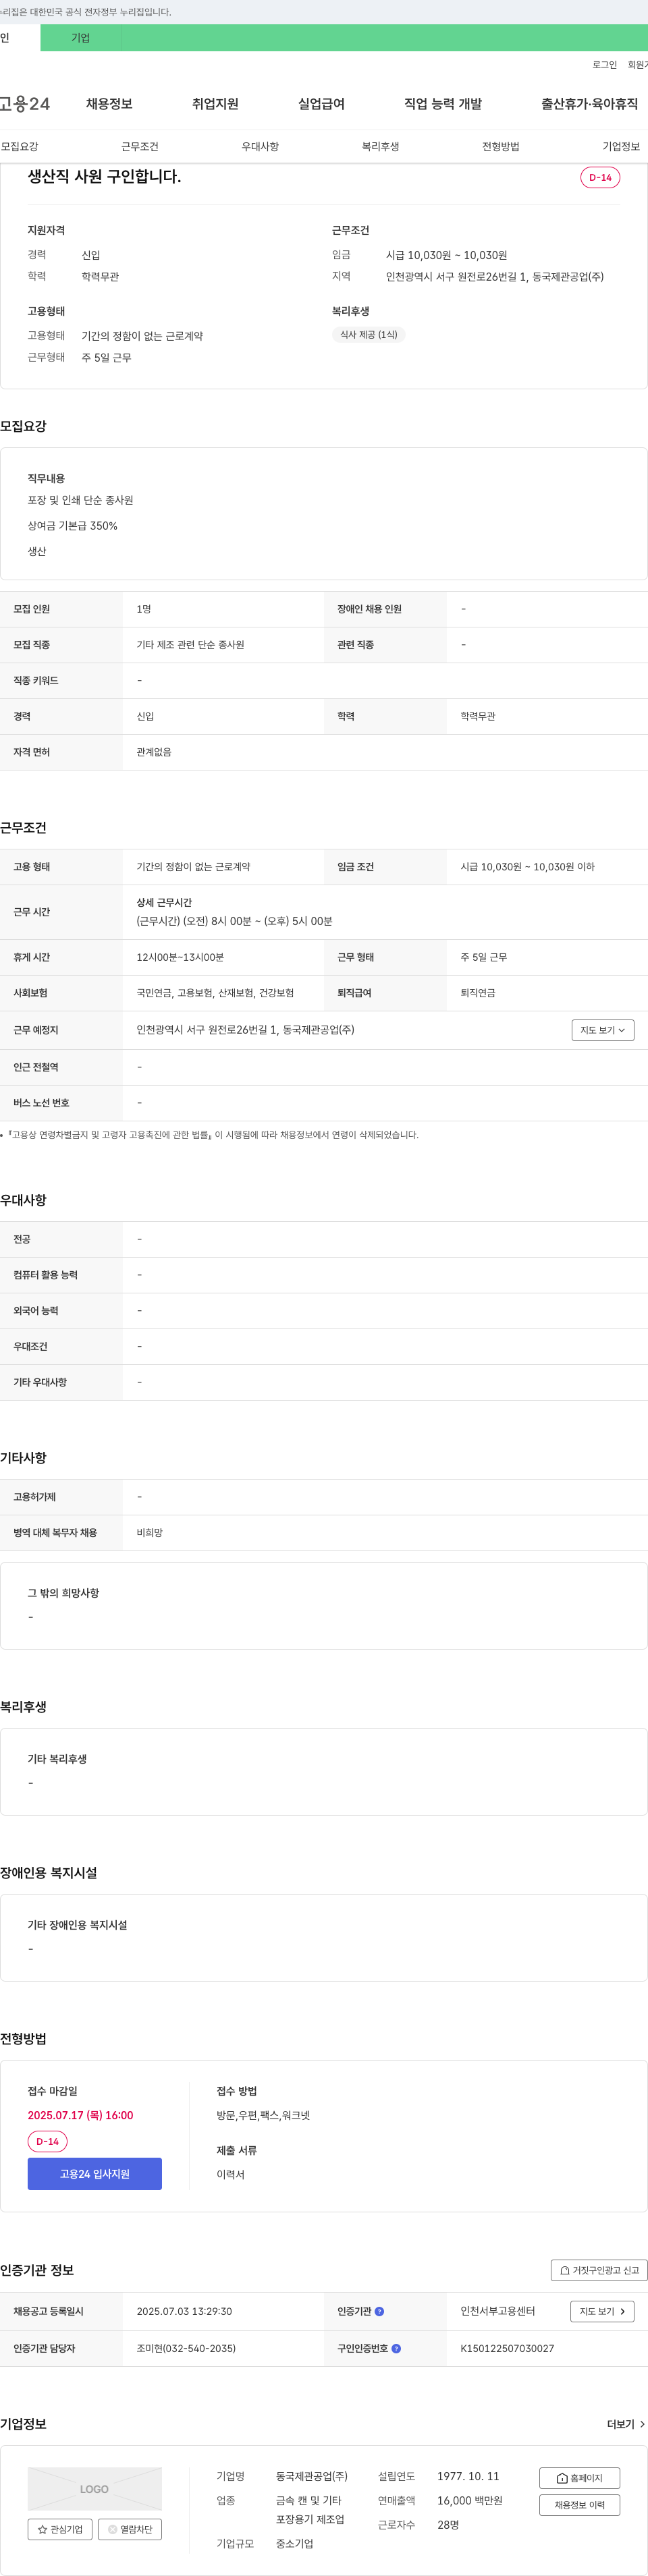Image resolution: width=648 pixels, height=2576 pixels.
Task: Report via 거짓구인광고 신고 button
Action: [599, 2270]
